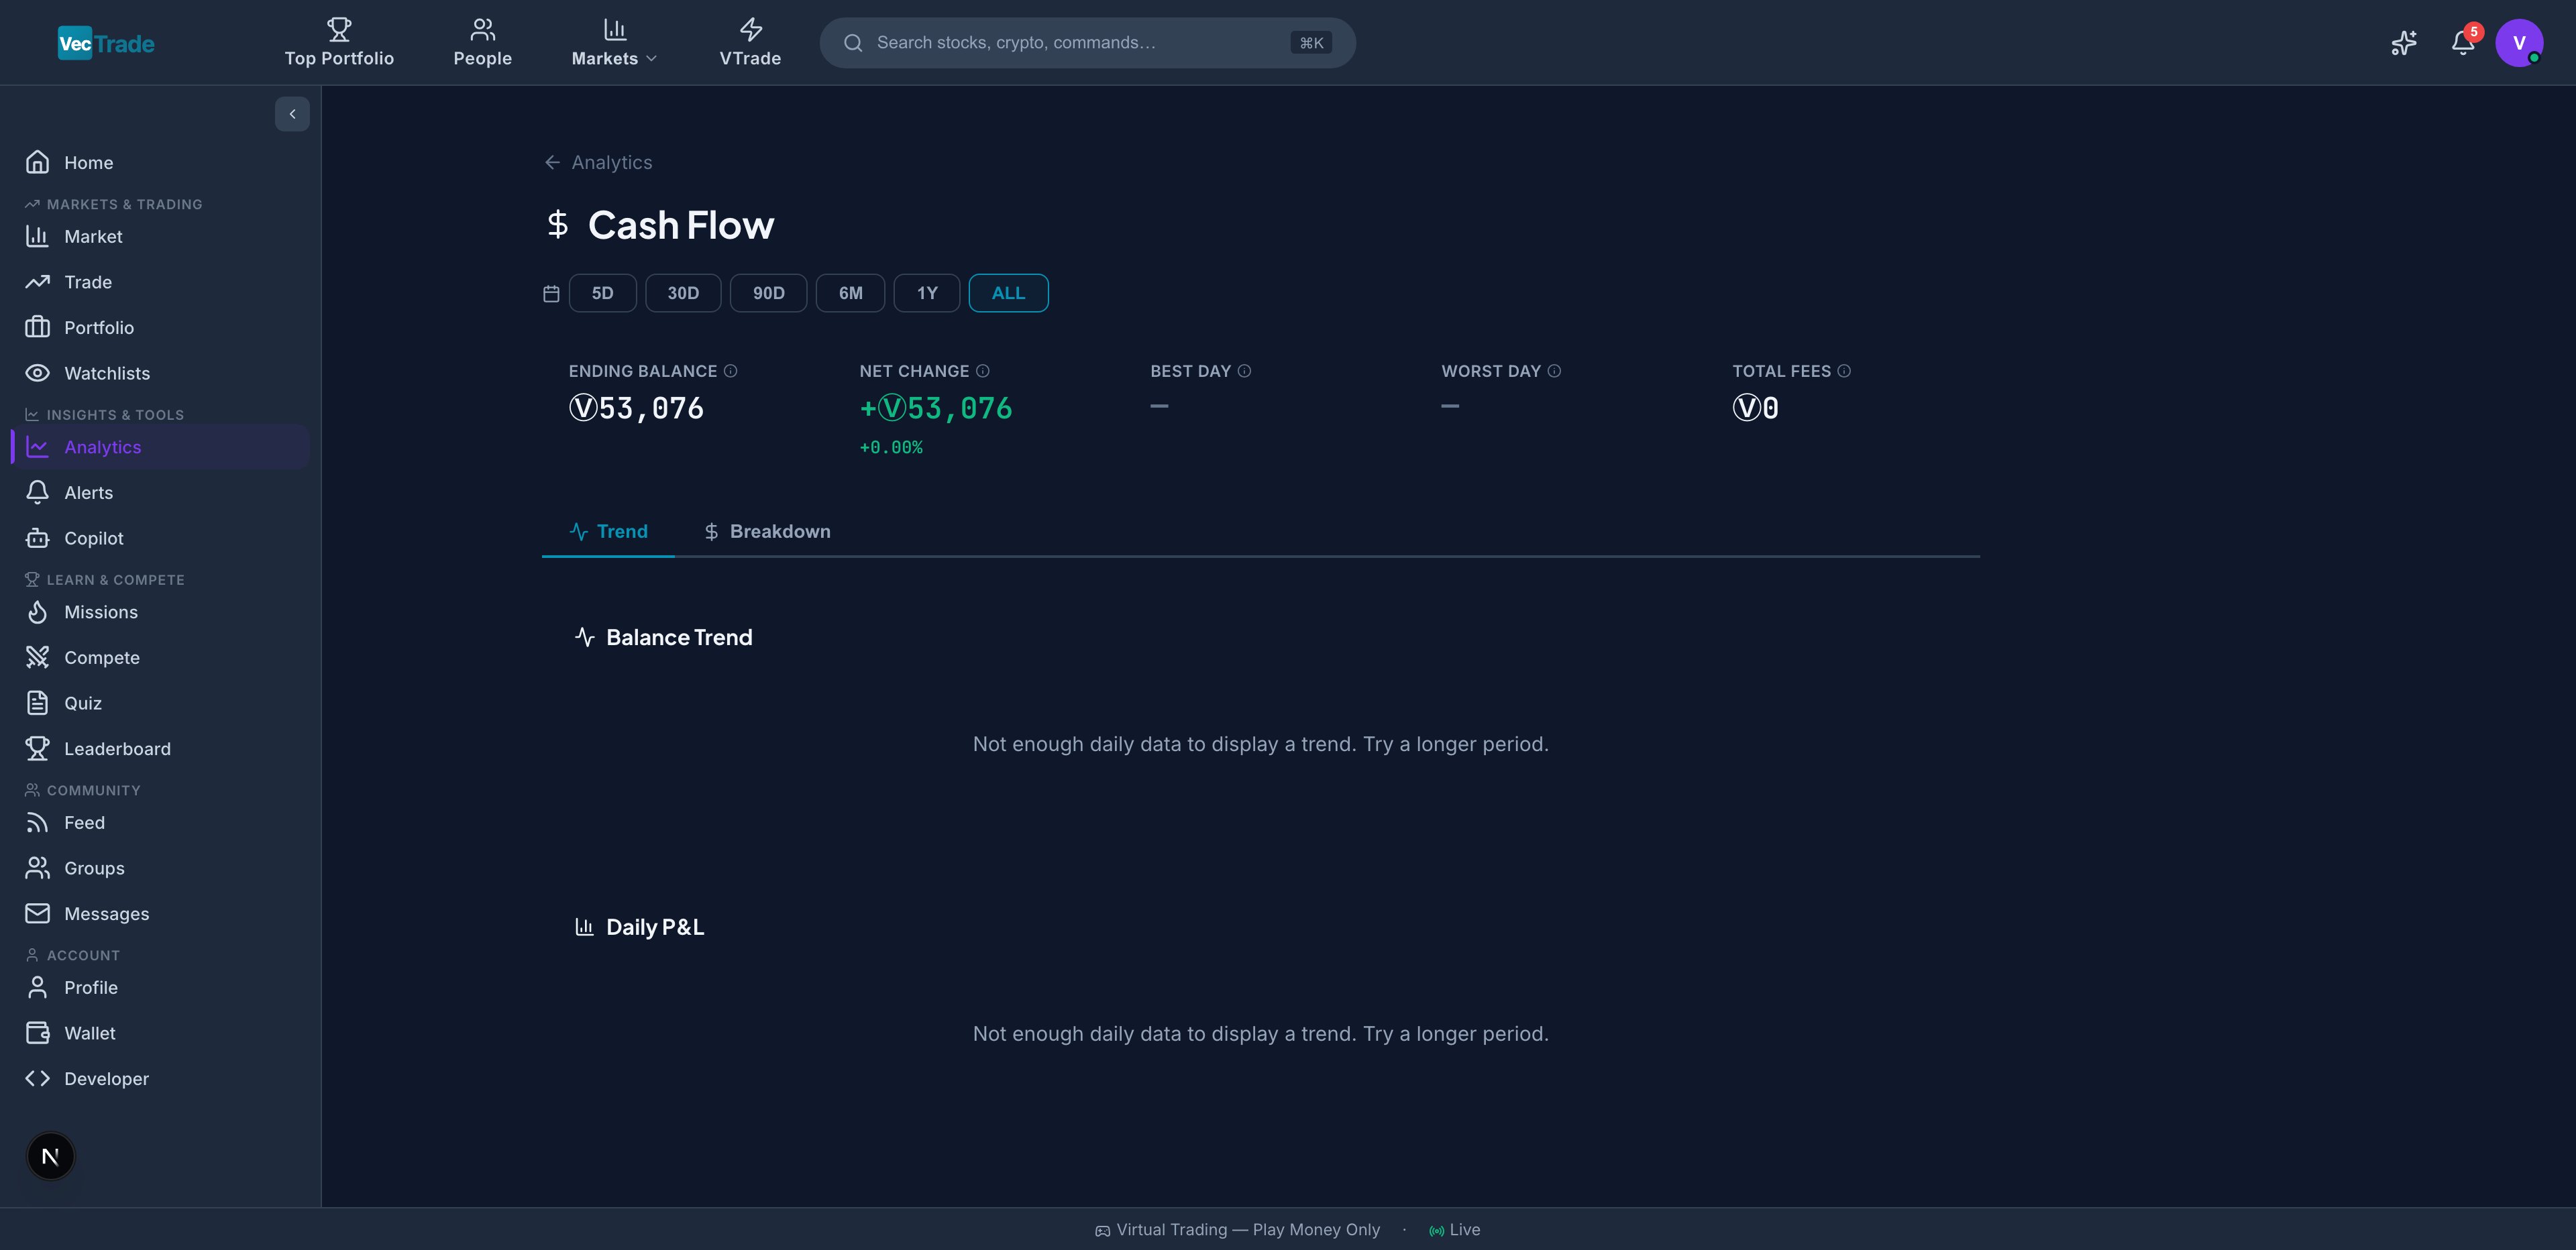The width and height of the screenshot is (2576, 1250).
Task: Open Compete from the sidebar
Action: pos(160,657)
